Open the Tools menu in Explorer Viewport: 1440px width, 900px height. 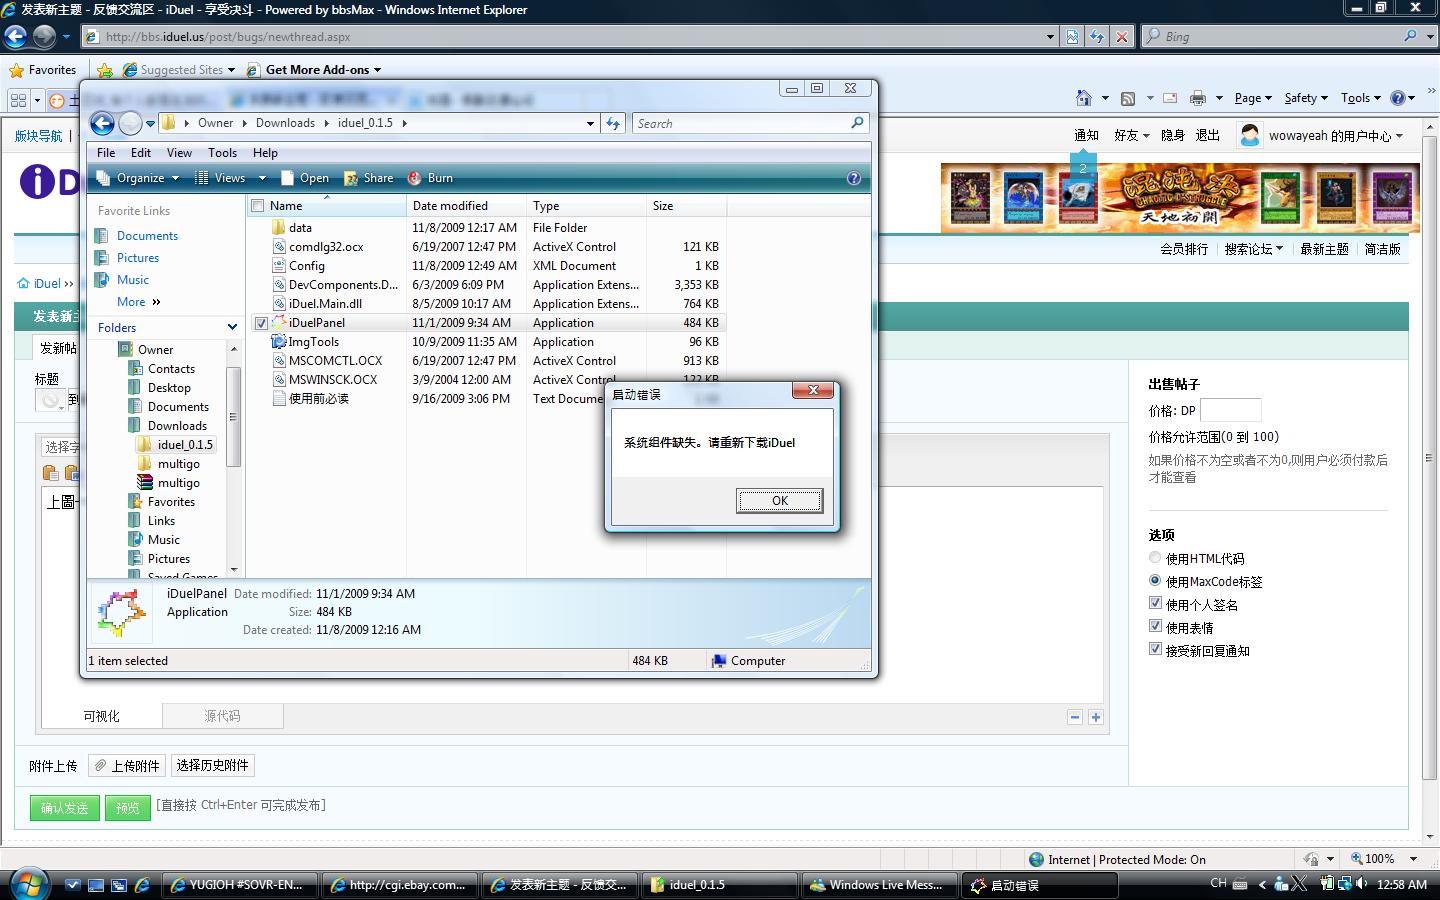click(222, 152)
